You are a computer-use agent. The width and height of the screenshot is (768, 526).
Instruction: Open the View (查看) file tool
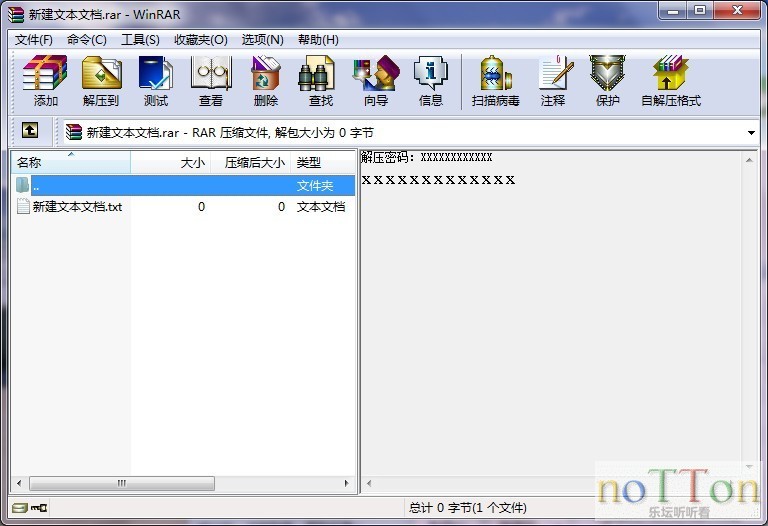click(x=211, y=81)
